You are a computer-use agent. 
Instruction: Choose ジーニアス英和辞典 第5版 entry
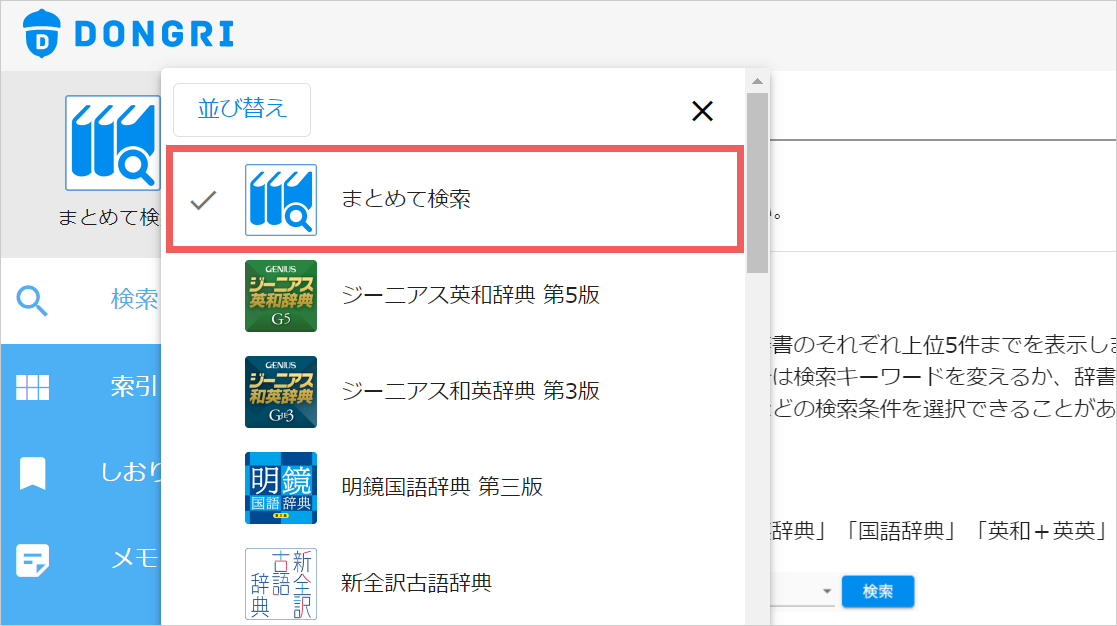click(x=471, y=295)
